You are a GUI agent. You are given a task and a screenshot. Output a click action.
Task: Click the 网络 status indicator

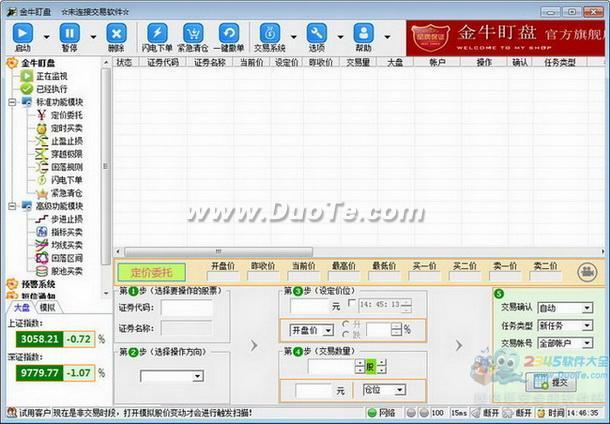tap(382, 413)
